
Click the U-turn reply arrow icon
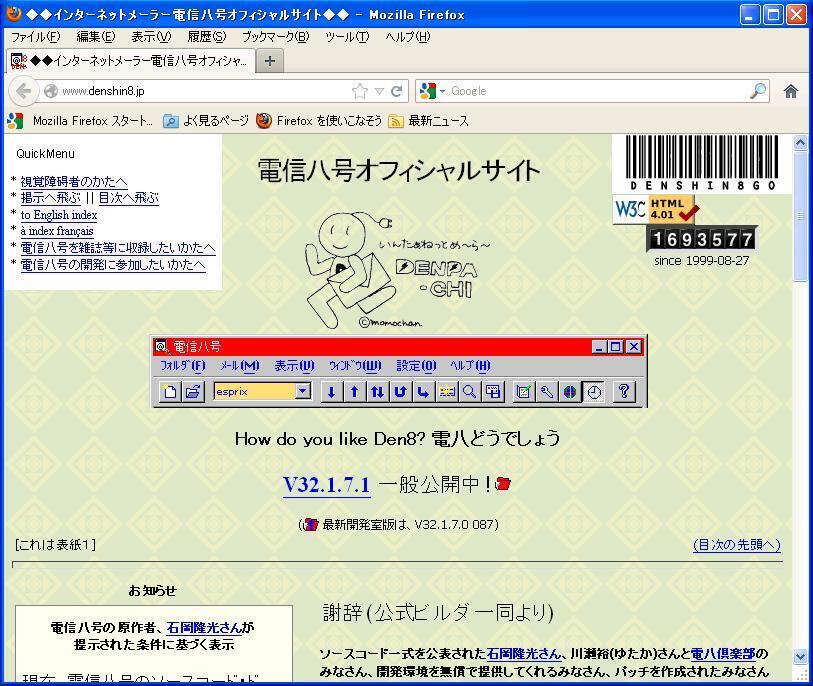[400, 391]
